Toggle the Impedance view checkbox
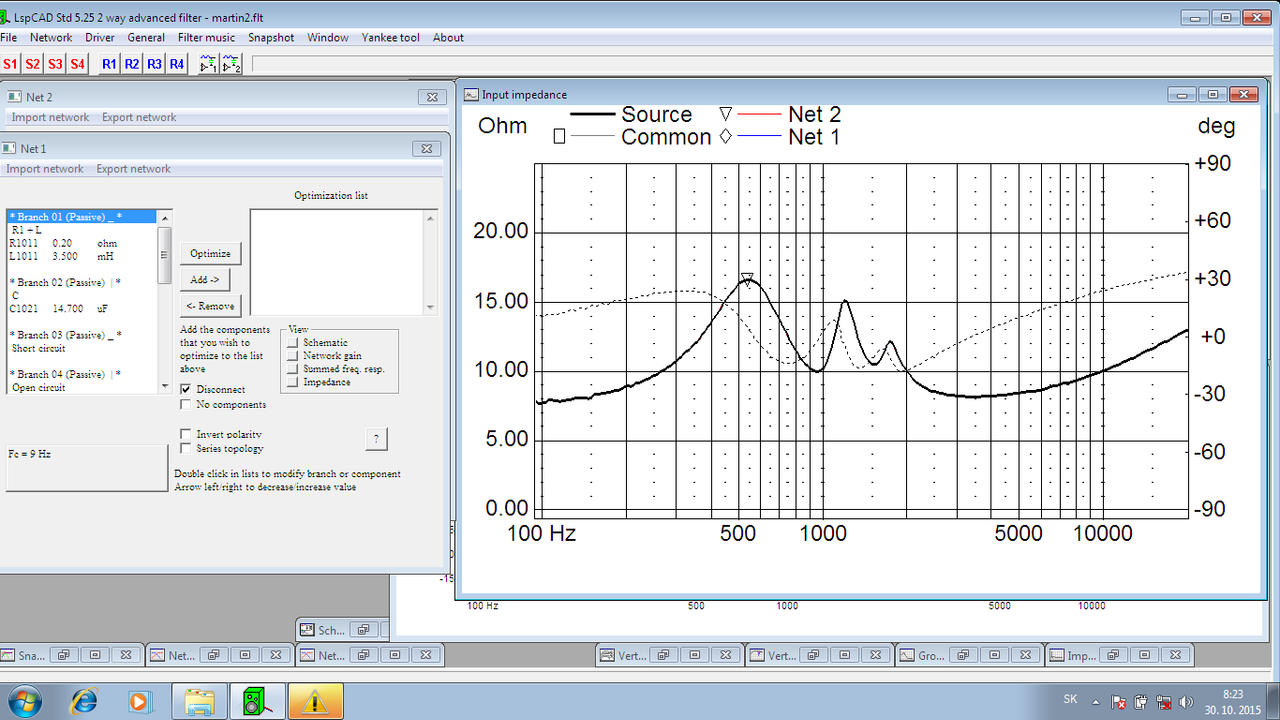1280x720 pixels. point(293,382)
